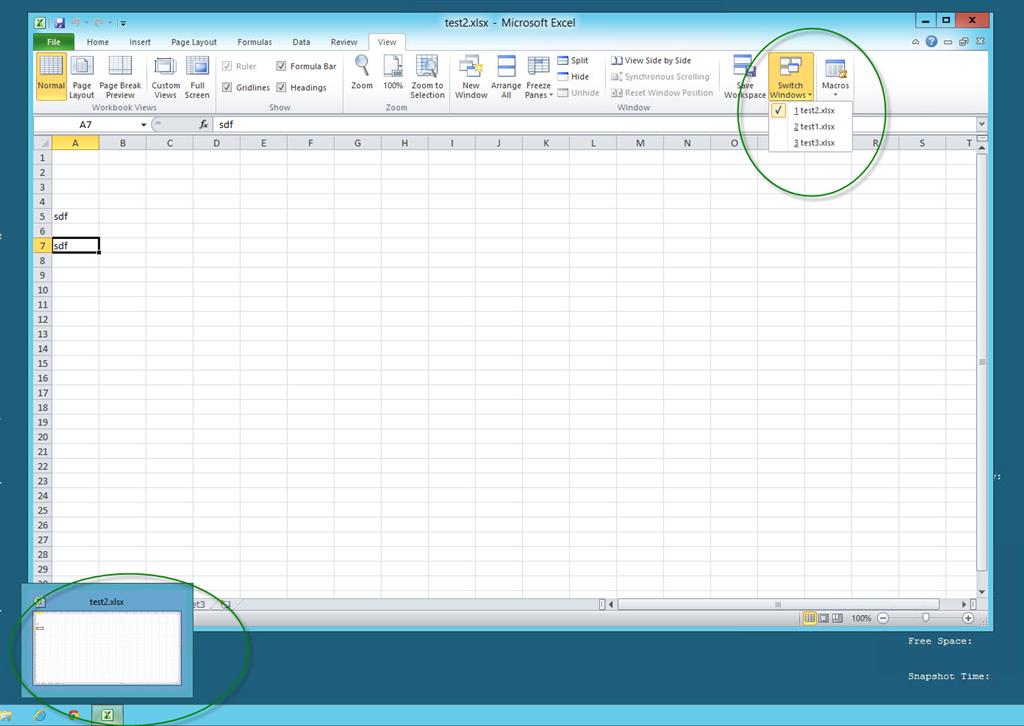Select cell A5 containing sdf
This screenshot has height=726, width=1024.
[x=76, y=216]
